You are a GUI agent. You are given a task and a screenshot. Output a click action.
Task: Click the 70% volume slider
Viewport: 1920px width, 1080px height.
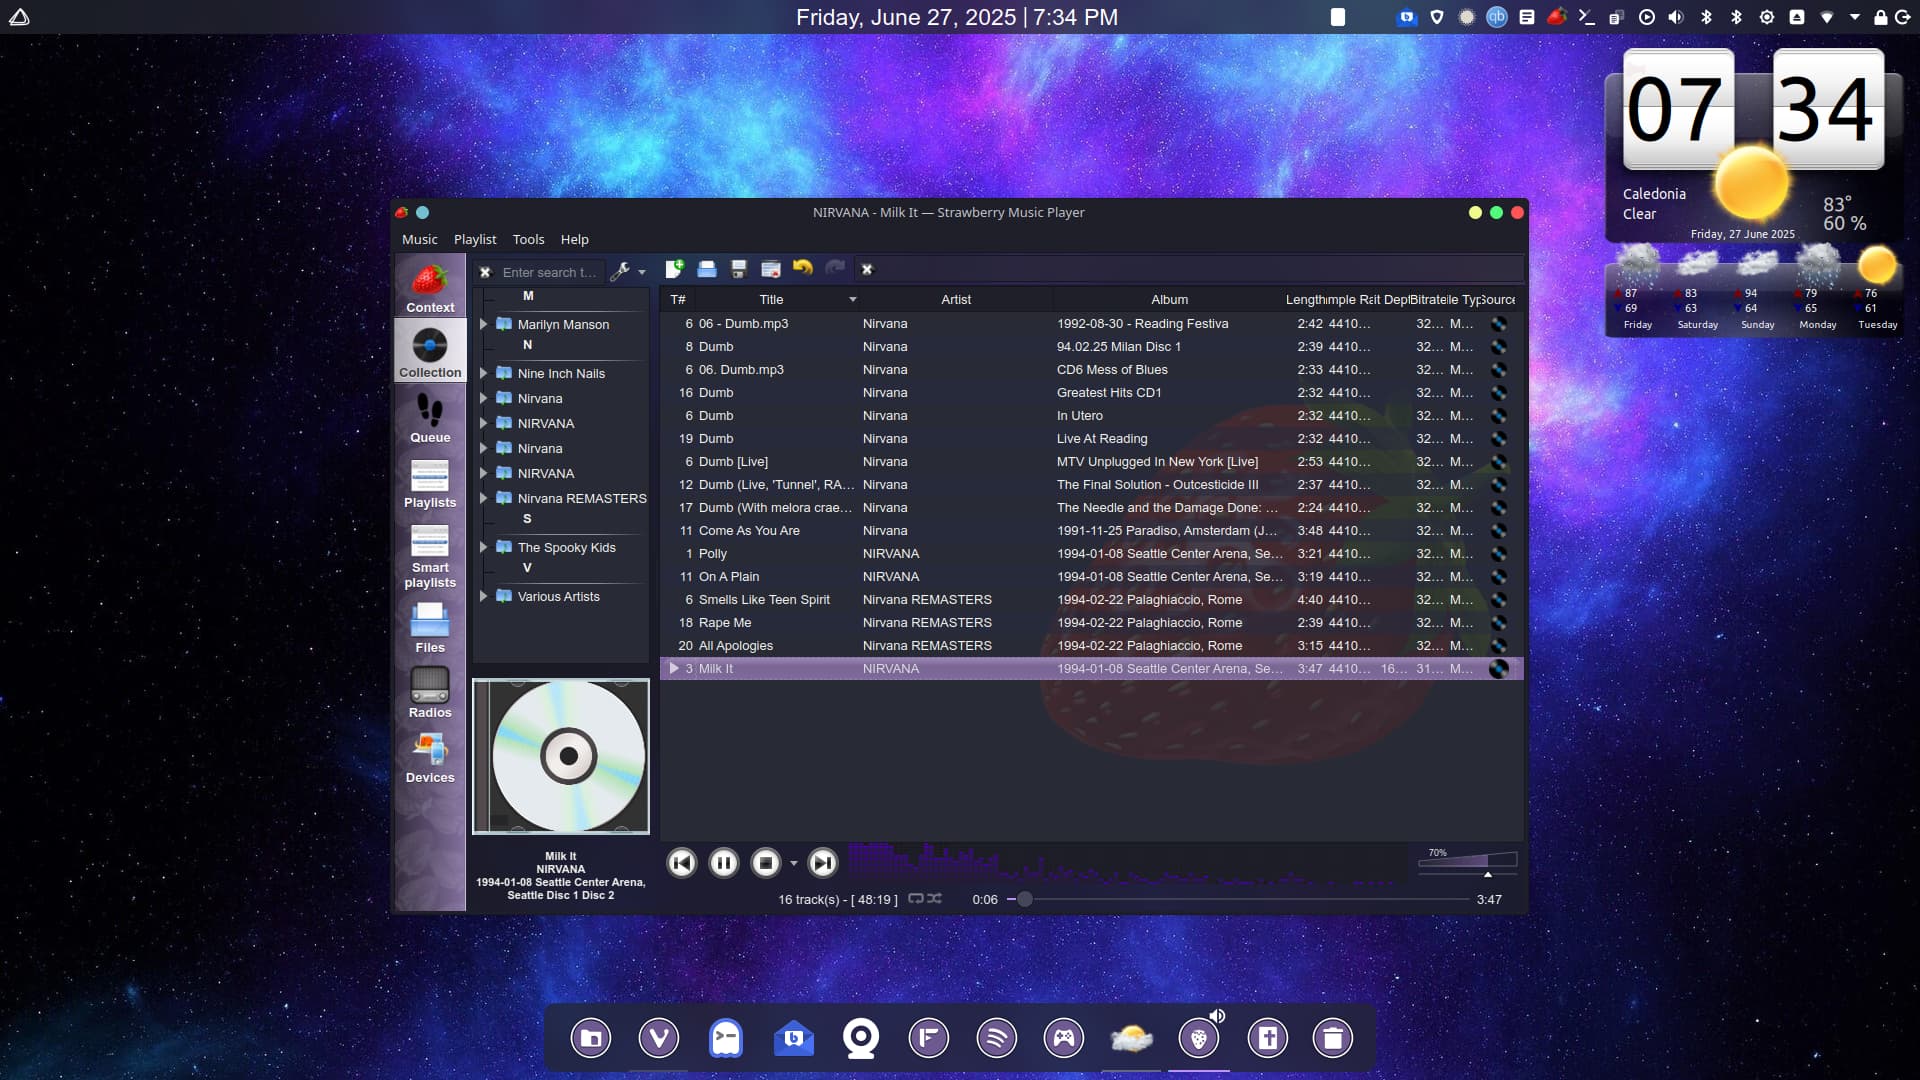click(1467, 861)
